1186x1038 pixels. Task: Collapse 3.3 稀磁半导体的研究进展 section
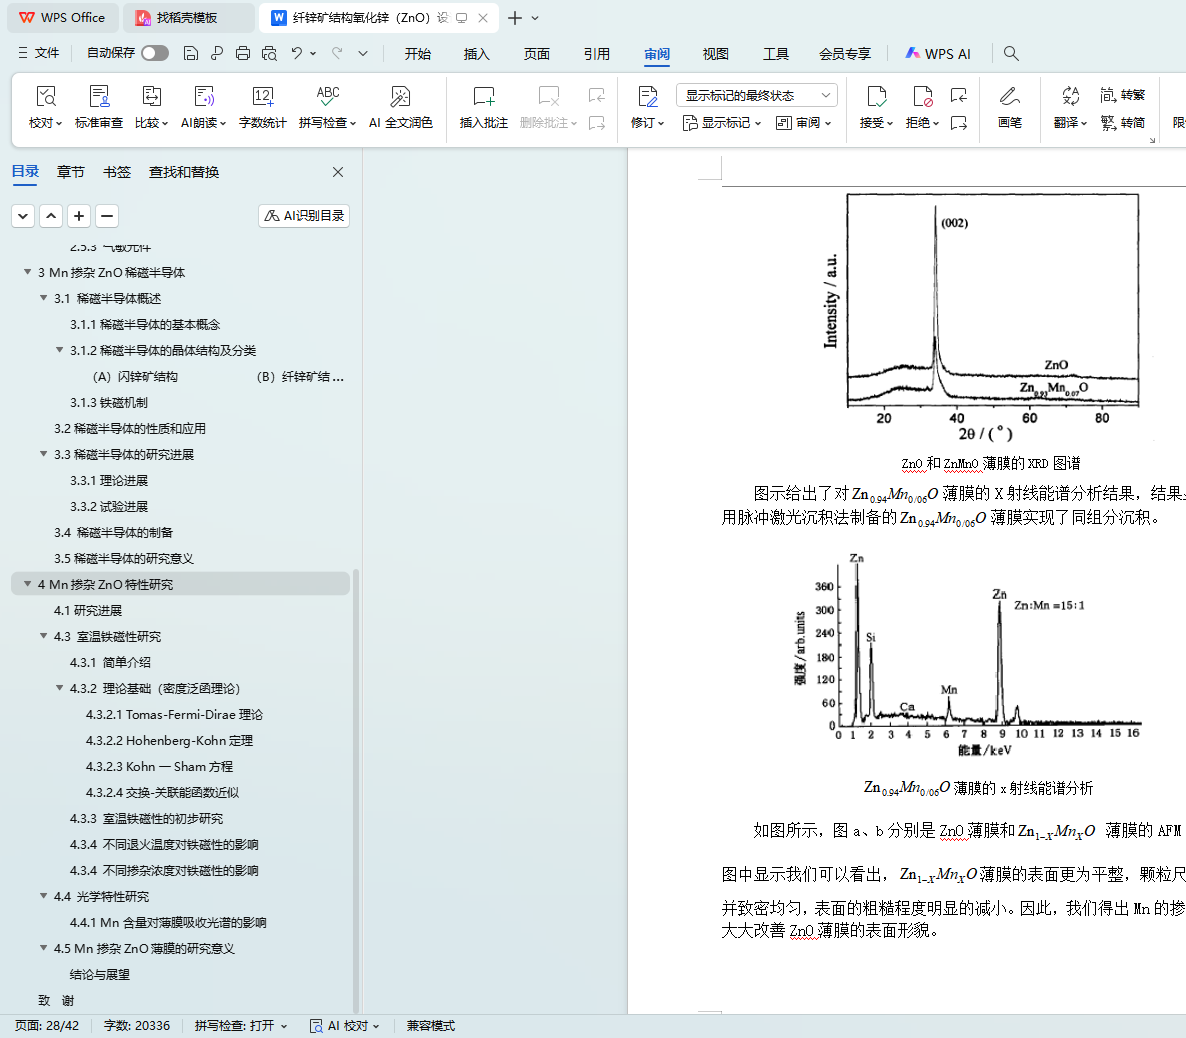pos(44,454)
